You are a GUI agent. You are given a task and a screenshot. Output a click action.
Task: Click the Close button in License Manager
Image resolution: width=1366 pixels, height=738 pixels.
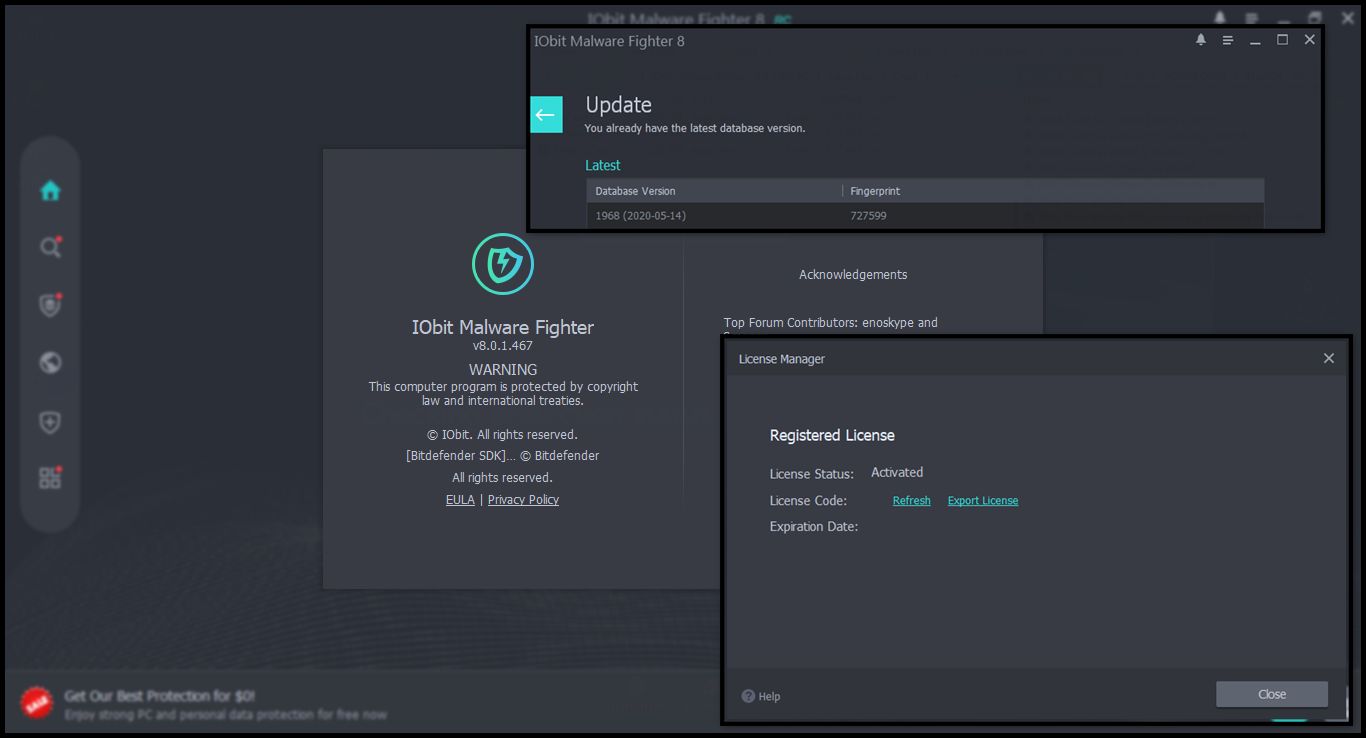point(1272,694)
